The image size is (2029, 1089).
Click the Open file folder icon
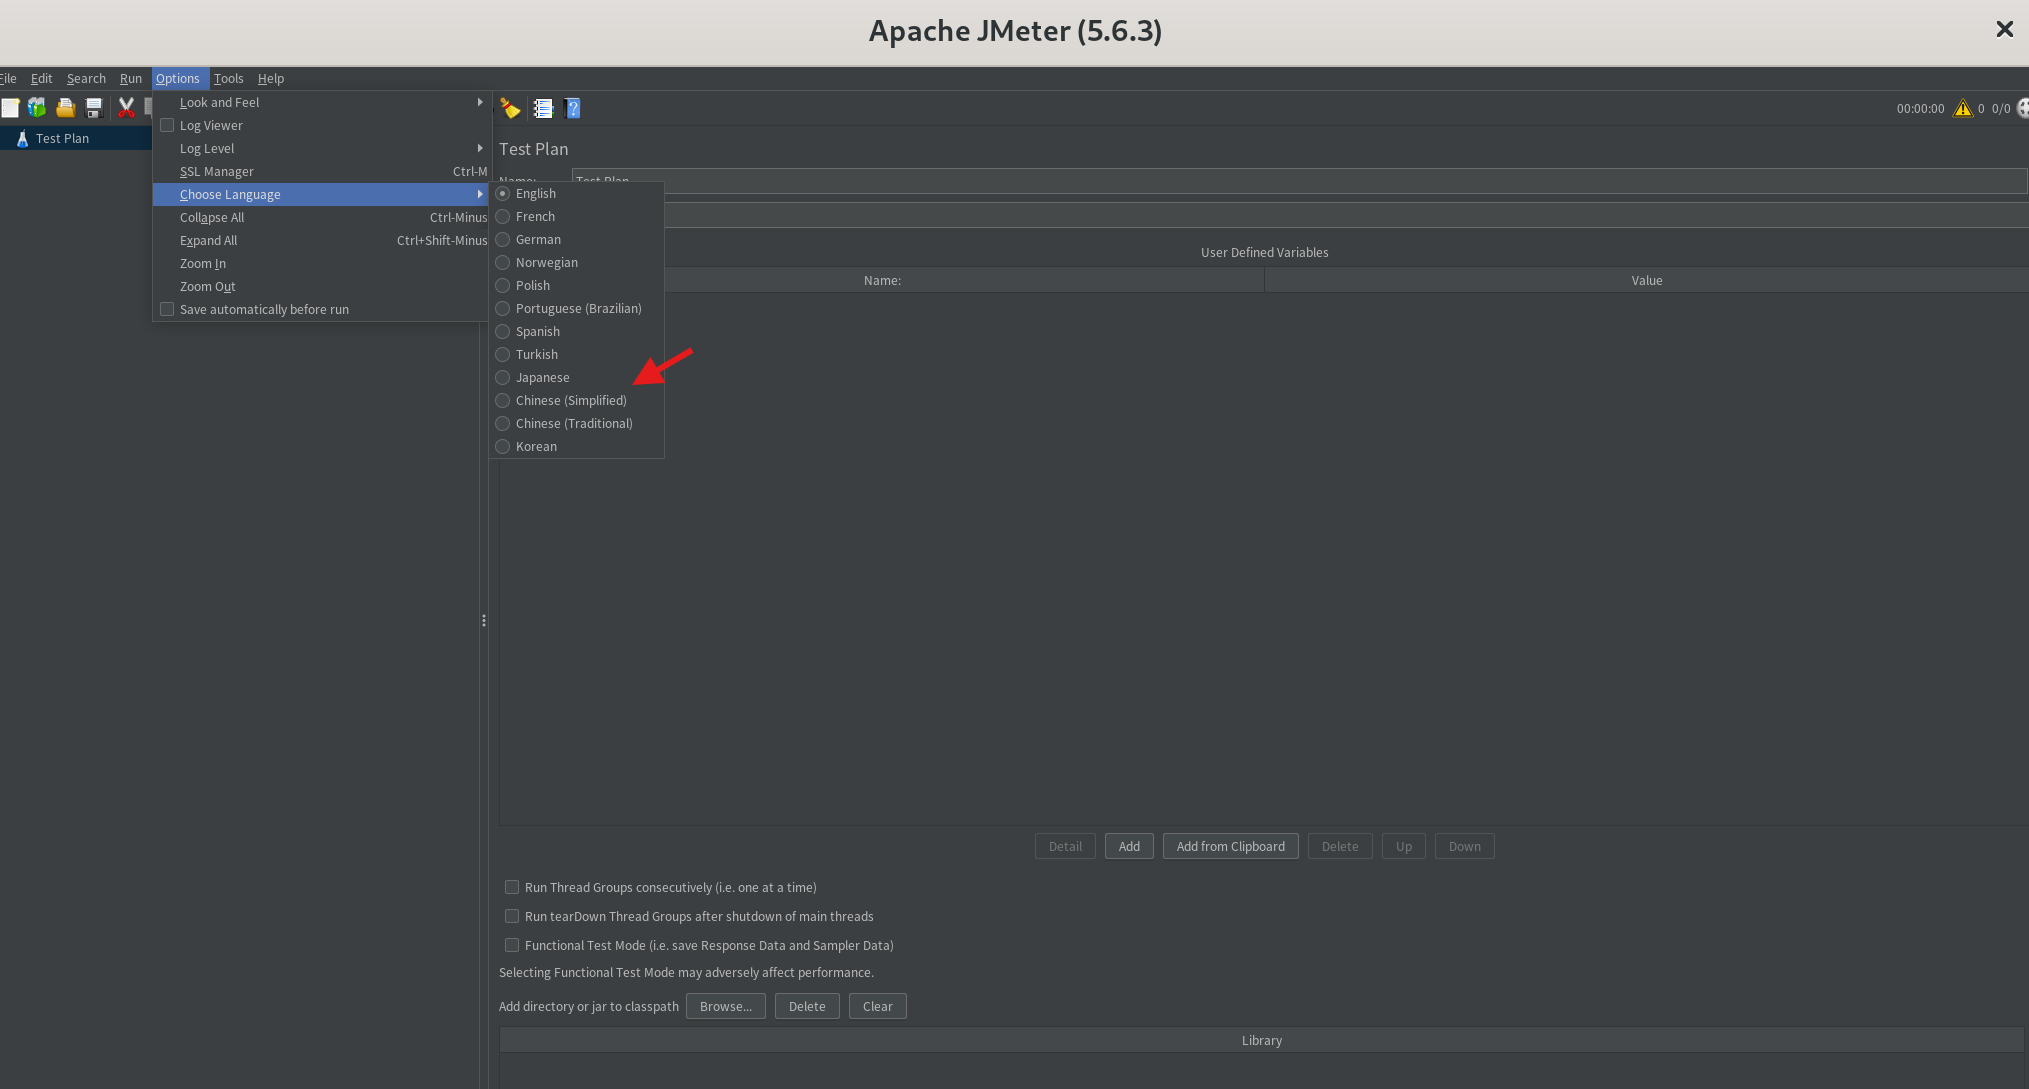tap(66, 108)
